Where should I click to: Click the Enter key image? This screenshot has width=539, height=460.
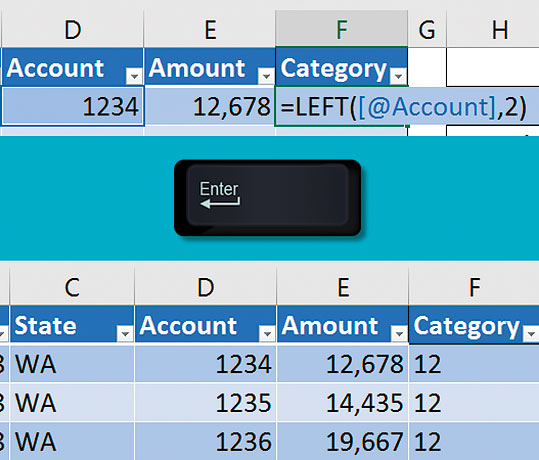267,198
